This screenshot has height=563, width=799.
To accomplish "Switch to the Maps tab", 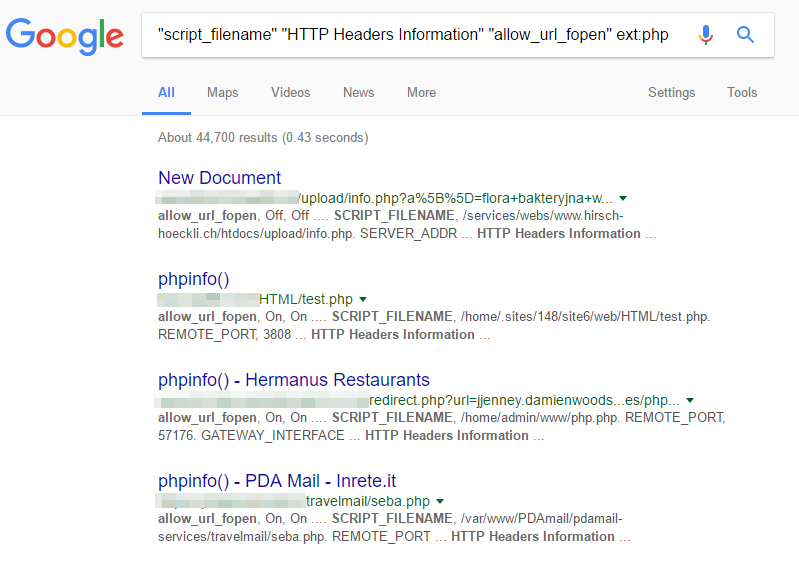I will (223, 92).
